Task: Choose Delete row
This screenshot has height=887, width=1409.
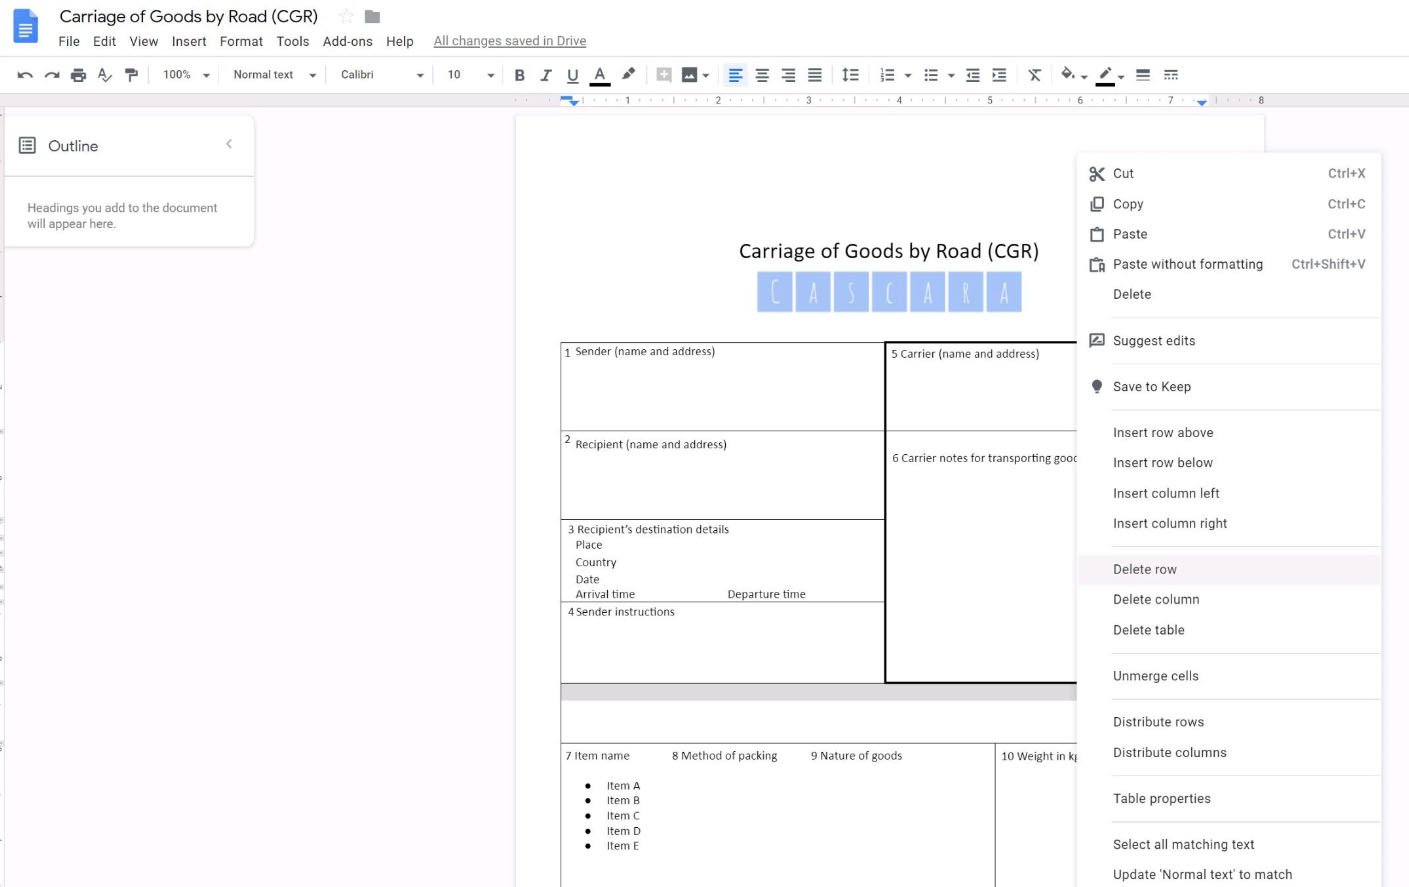Action: coord(1229,569)
